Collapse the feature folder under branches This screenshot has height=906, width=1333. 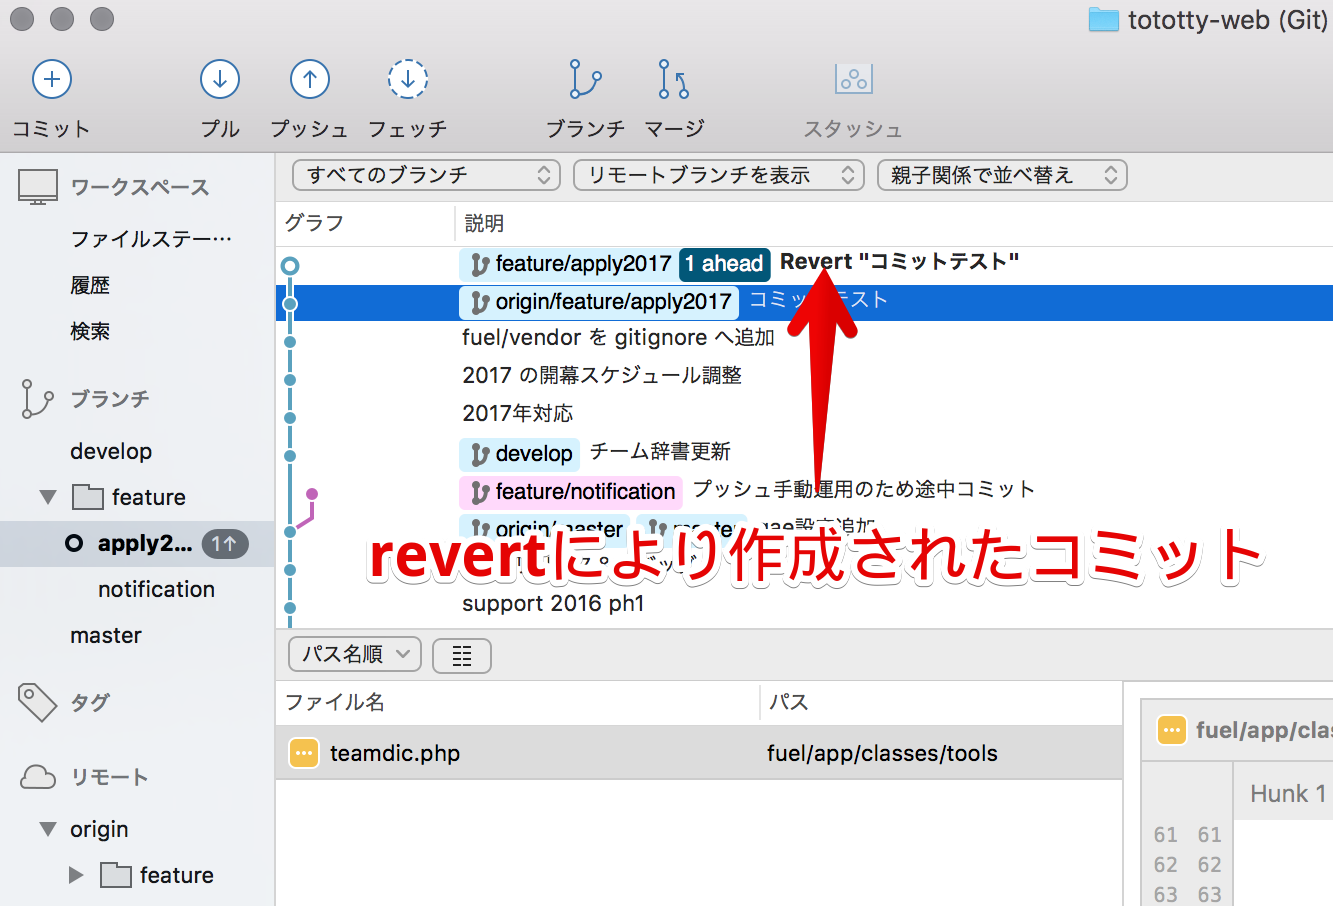pos(48,497)
